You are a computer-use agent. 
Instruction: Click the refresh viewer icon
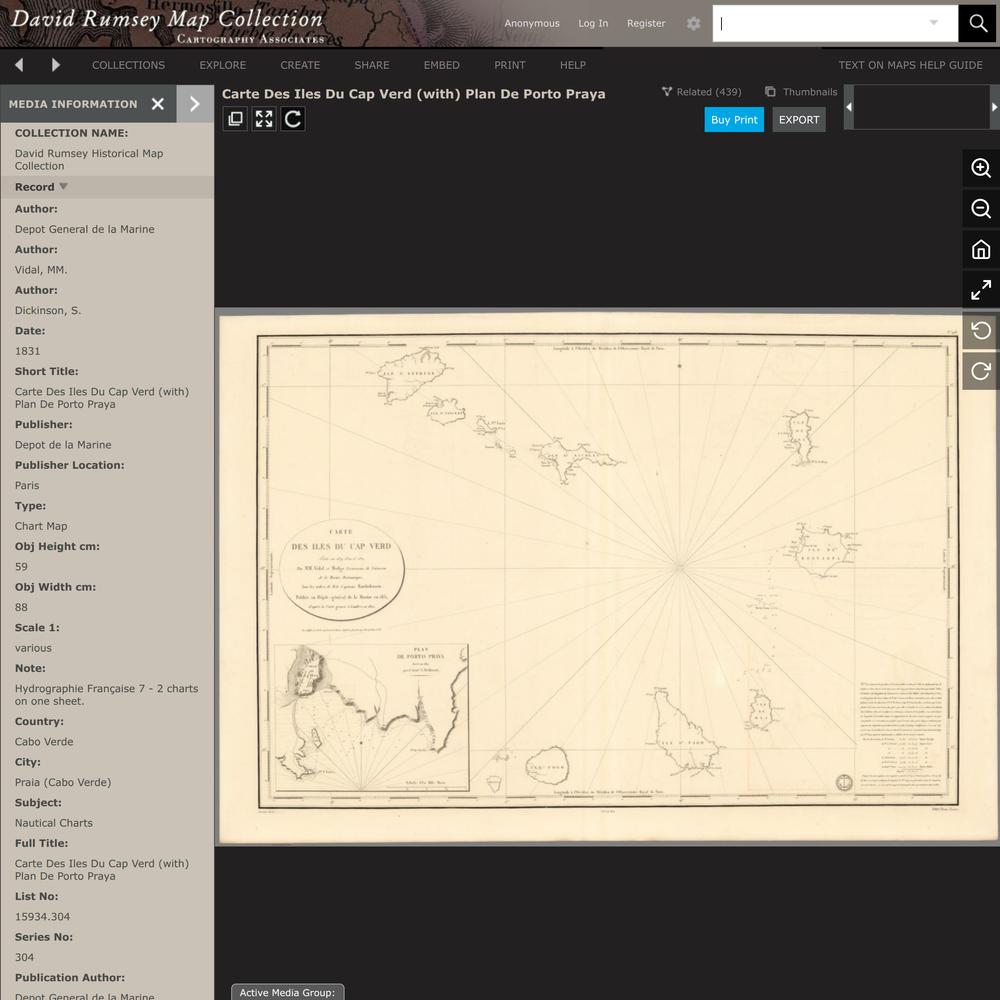point(293,119)
